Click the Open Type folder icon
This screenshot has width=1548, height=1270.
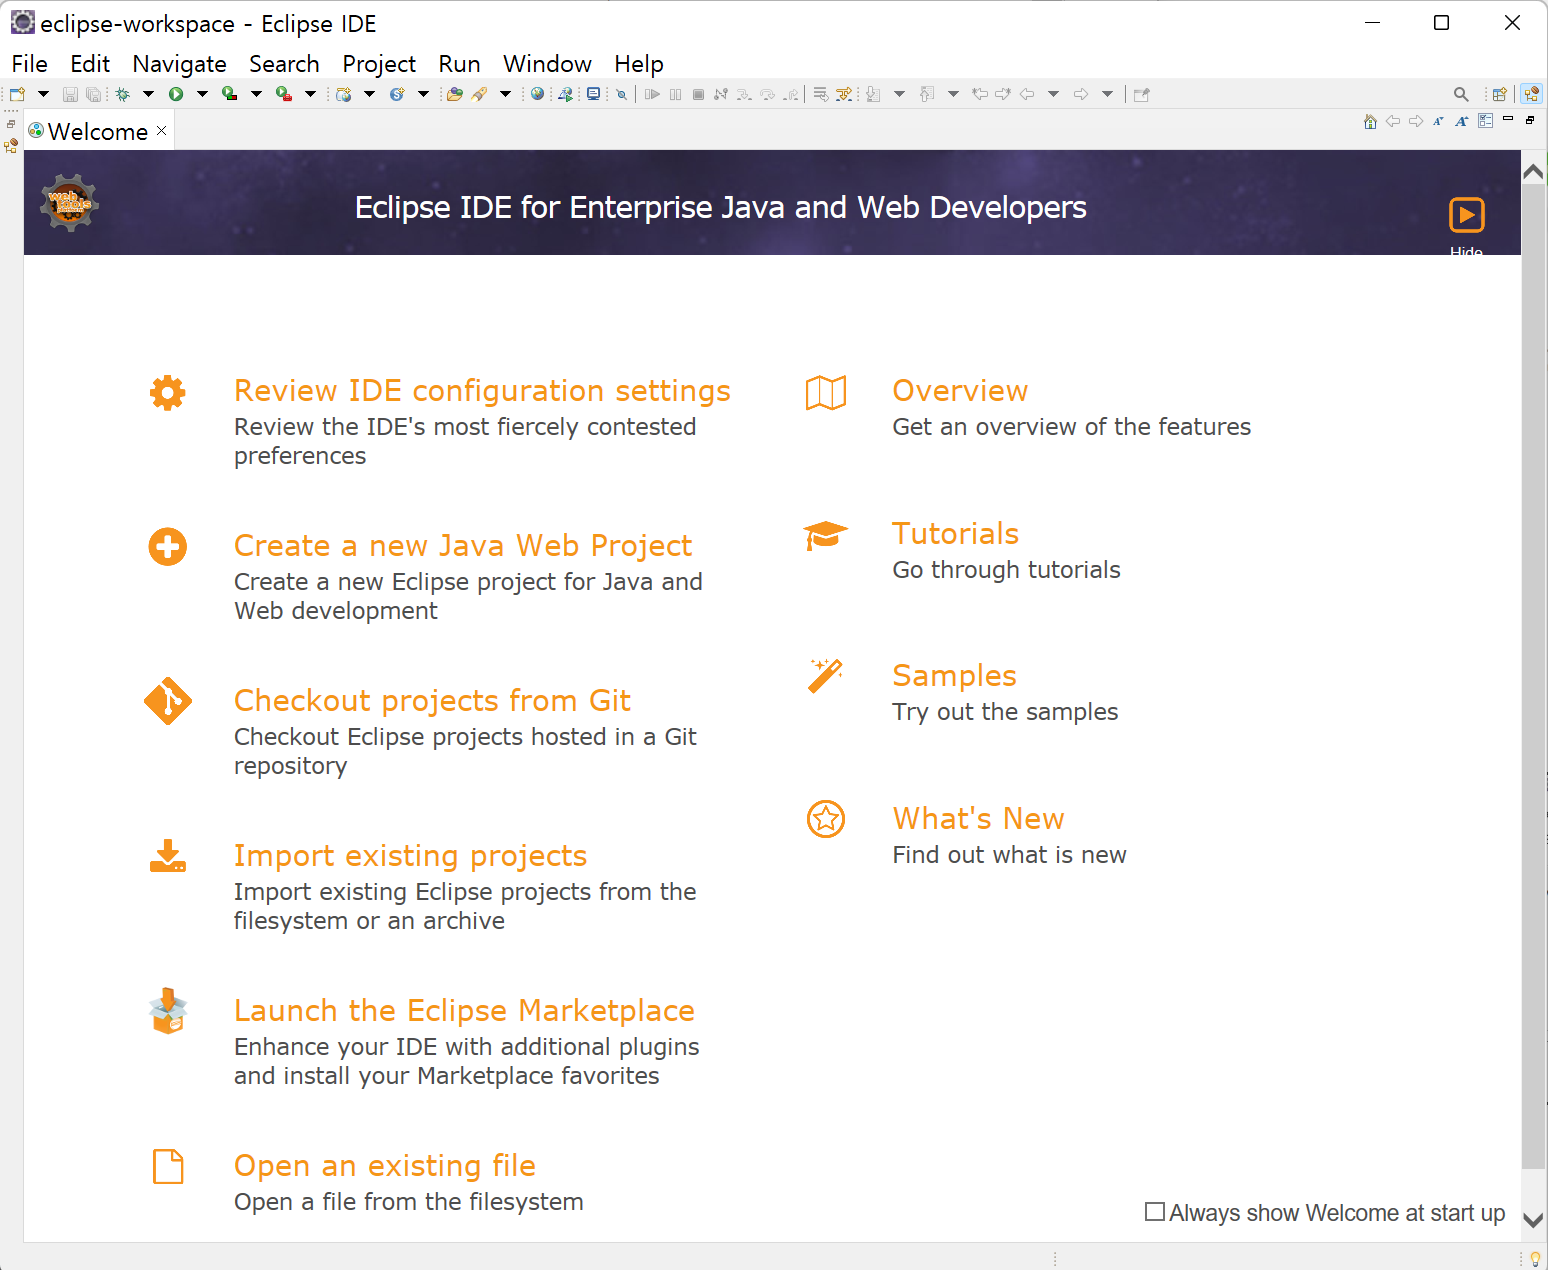(455, 94)
